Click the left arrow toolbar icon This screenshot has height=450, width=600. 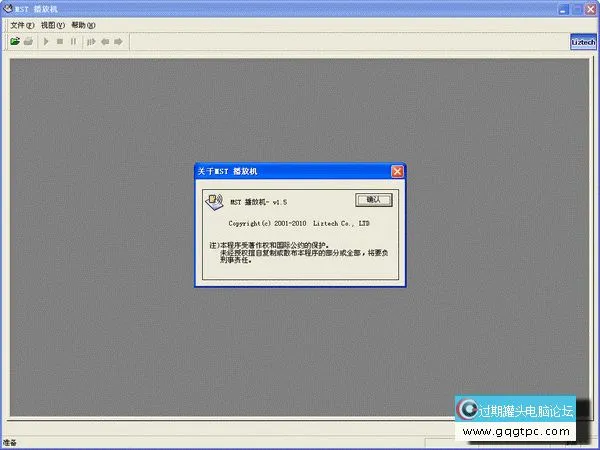[105, 41]
